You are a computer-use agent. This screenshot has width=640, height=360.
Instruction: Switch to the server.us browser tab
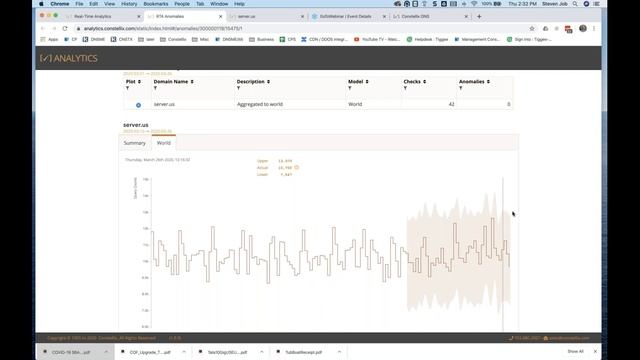[x=266, y=16]
